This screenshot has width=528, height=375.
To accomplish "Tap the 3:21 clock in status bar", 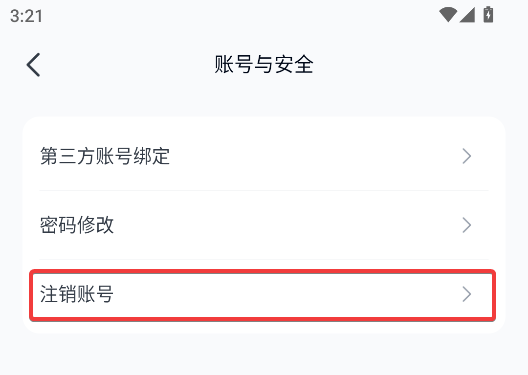I will (26, 16).
